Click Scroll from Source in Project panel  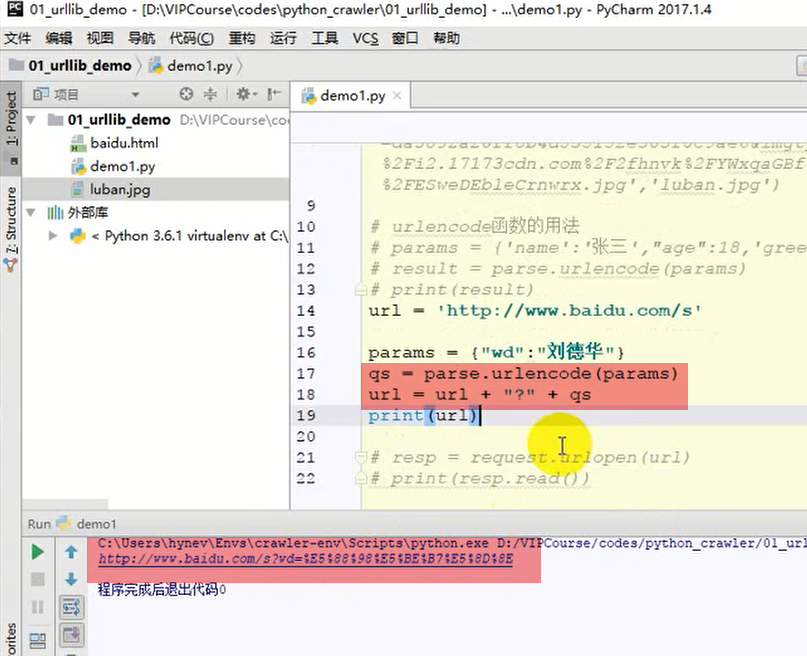click(x=186, y=93)
